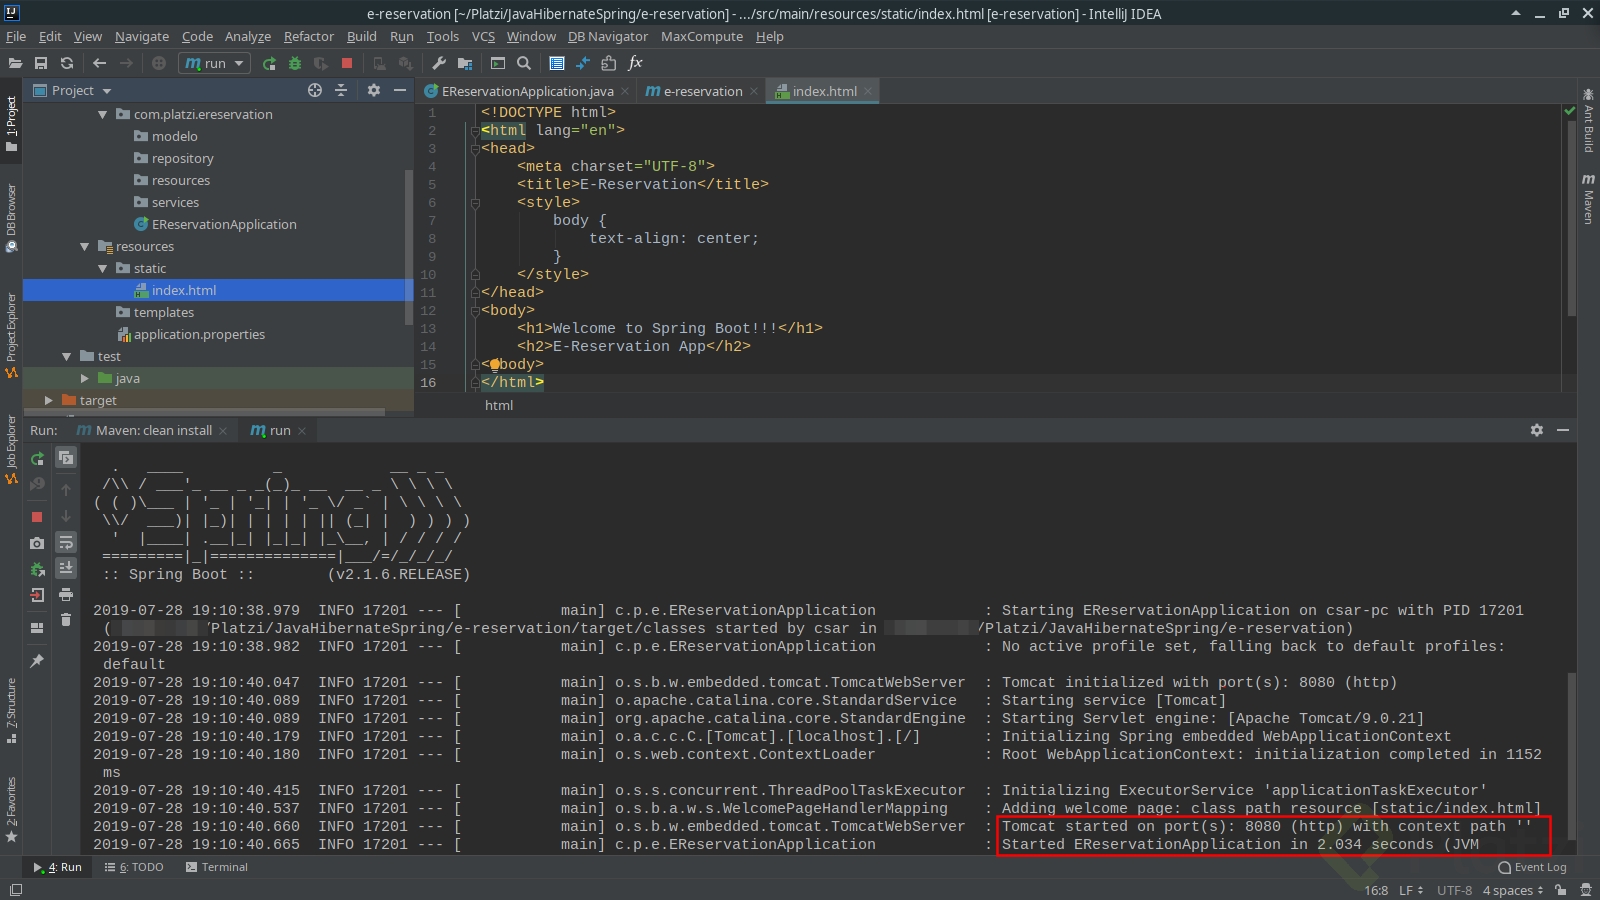
Task: Open Project Structure folder icon
Action: click(465, 63)
